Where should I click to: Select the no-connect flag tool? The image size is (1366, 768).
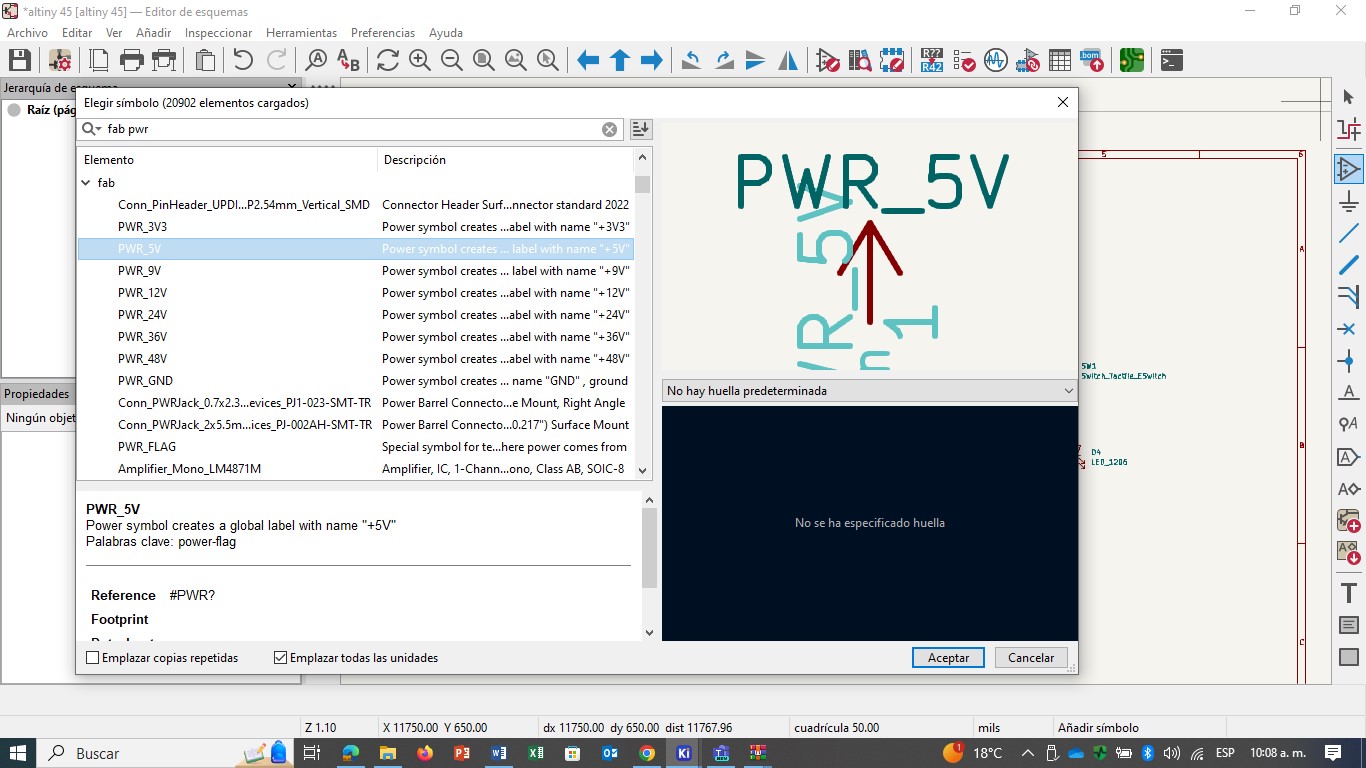point(1348,329)
